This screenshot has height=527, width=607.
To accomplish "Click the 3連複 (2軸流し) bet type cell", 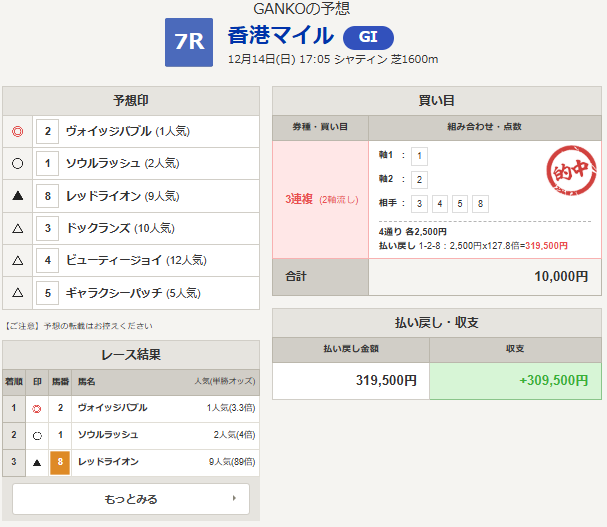I will coord(321,199).
